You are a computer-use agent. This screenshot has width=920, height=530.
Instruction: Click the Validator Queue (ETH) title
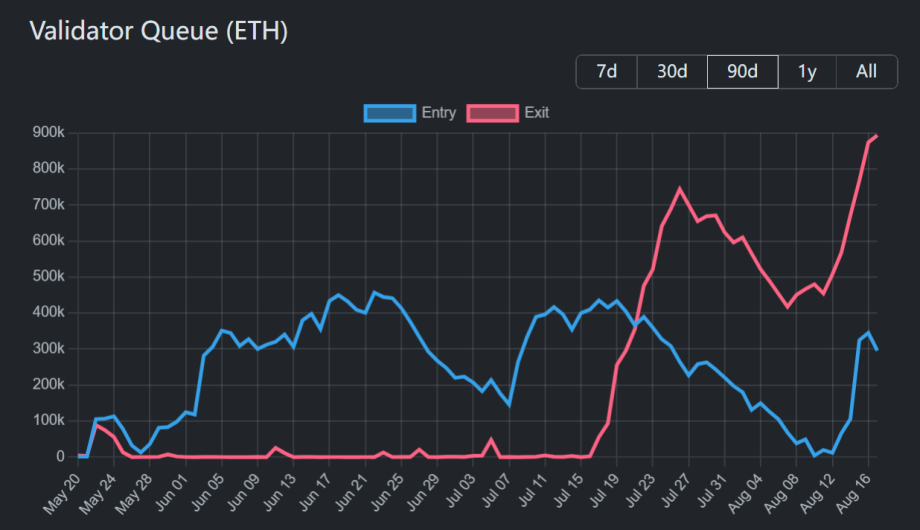pos(159,31)
